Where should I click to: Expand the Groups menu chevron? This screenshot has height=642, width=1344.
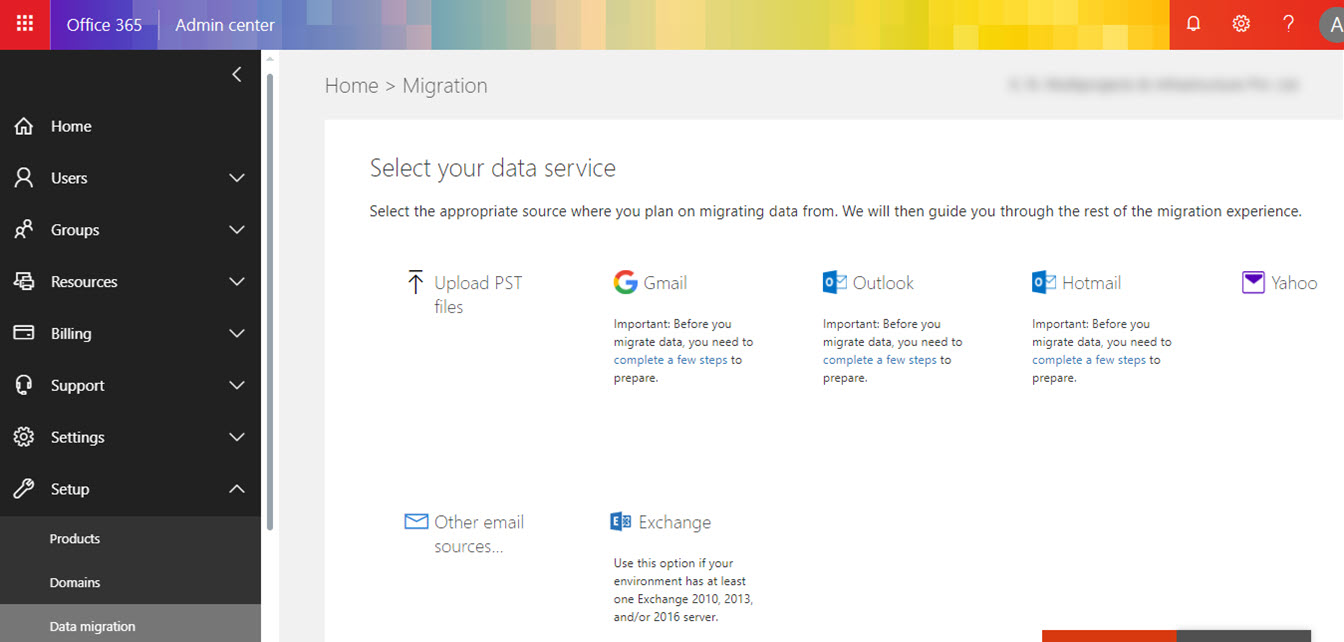point(237,230)
